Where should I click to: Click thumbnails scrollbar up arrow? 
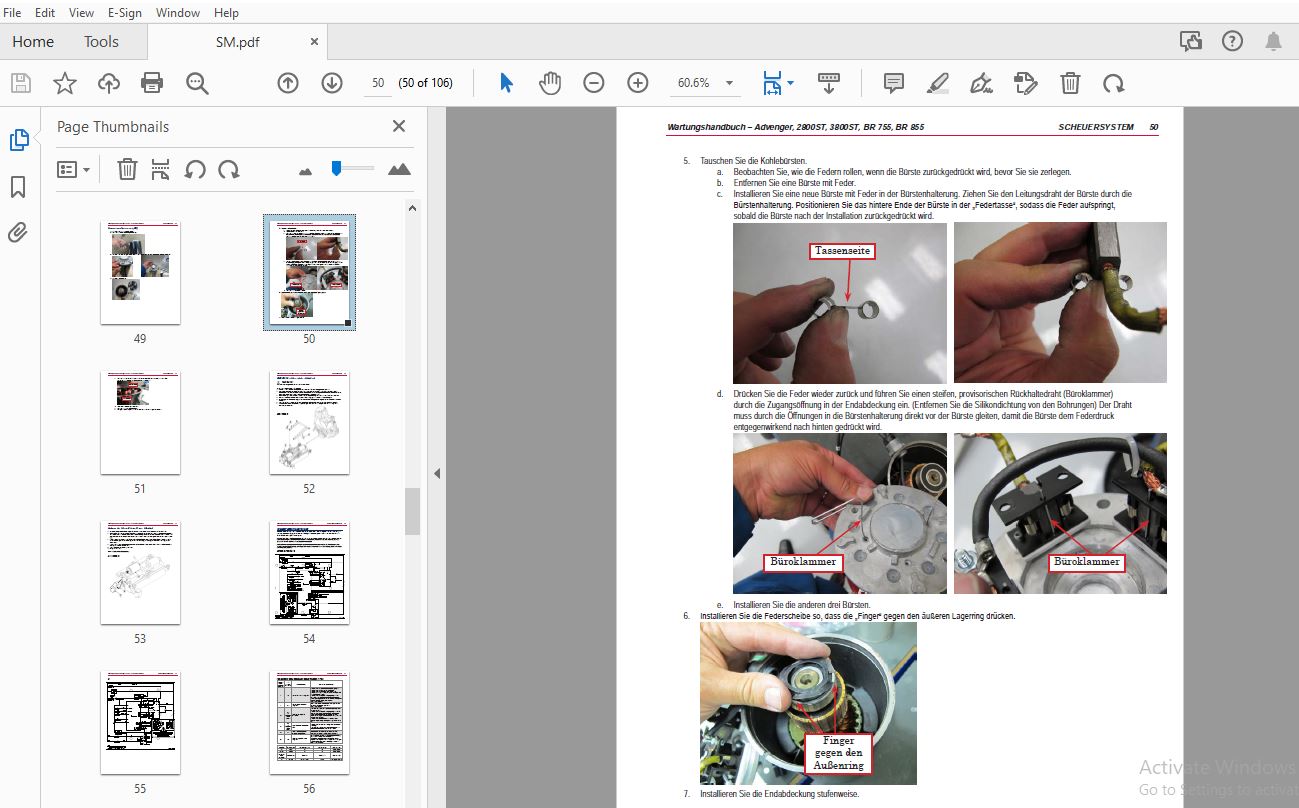point(412,207)
